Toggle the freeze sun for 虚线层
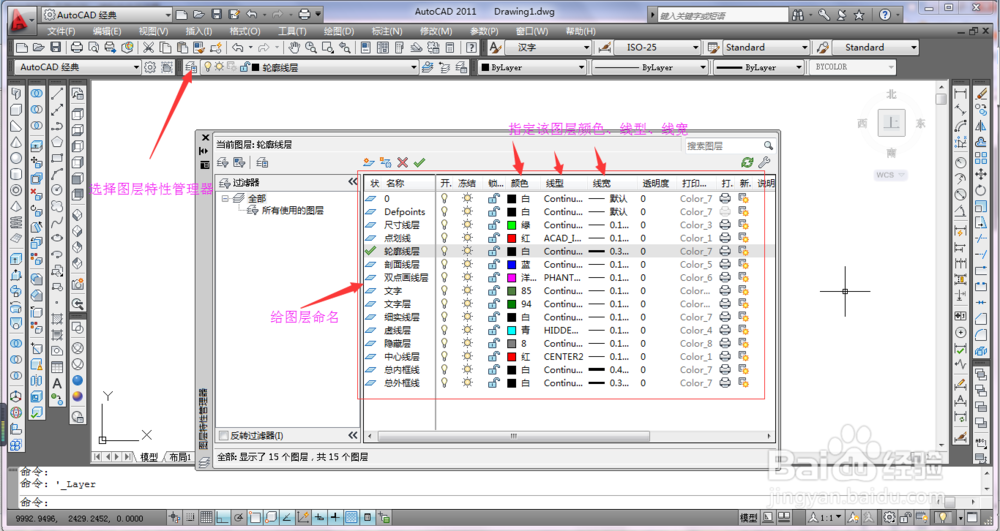Image resolution: width=1000 pixels, height=531 pixels. pos(467,330)
